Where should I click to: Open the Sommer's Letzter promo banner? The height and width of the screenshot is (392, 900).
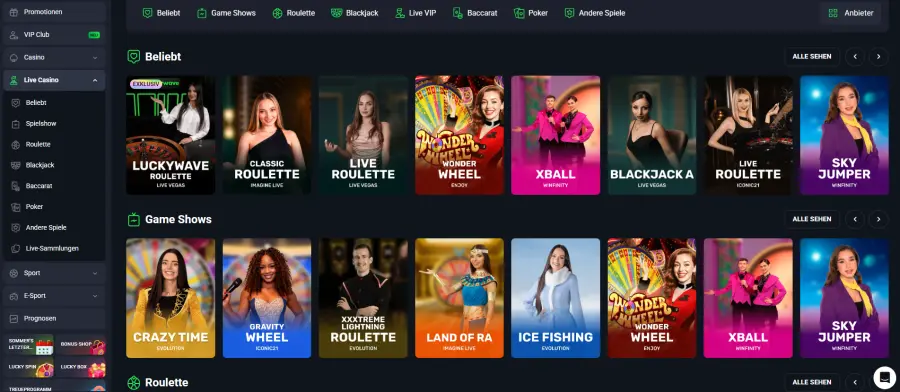pyautogui.click(x=30, y=345)
